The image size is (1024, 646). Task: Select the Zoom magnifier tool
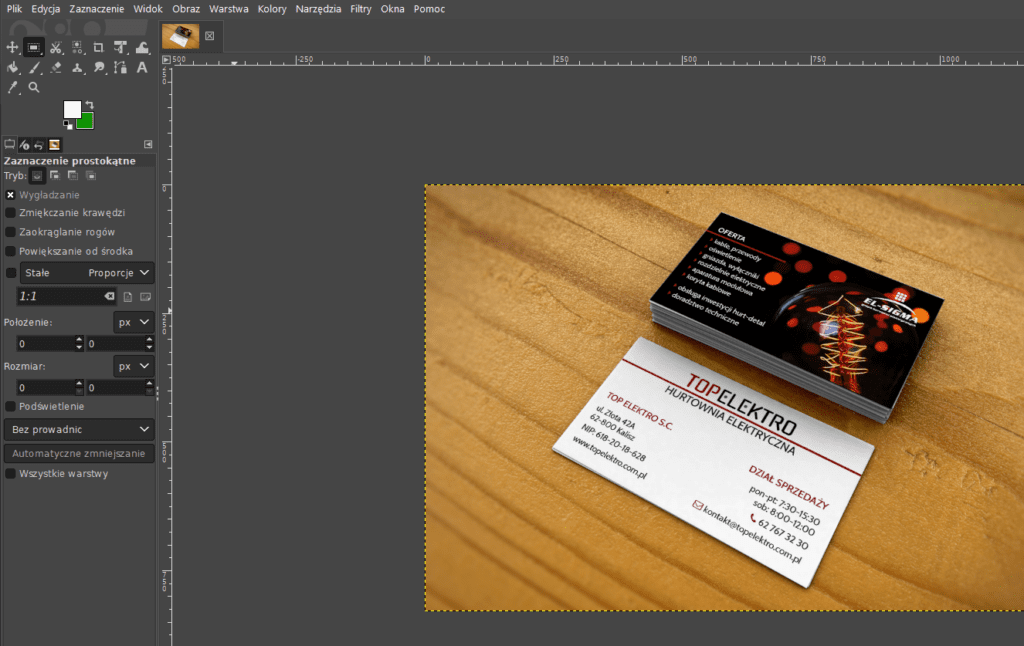pyautogui.click(x=34, y=88)
